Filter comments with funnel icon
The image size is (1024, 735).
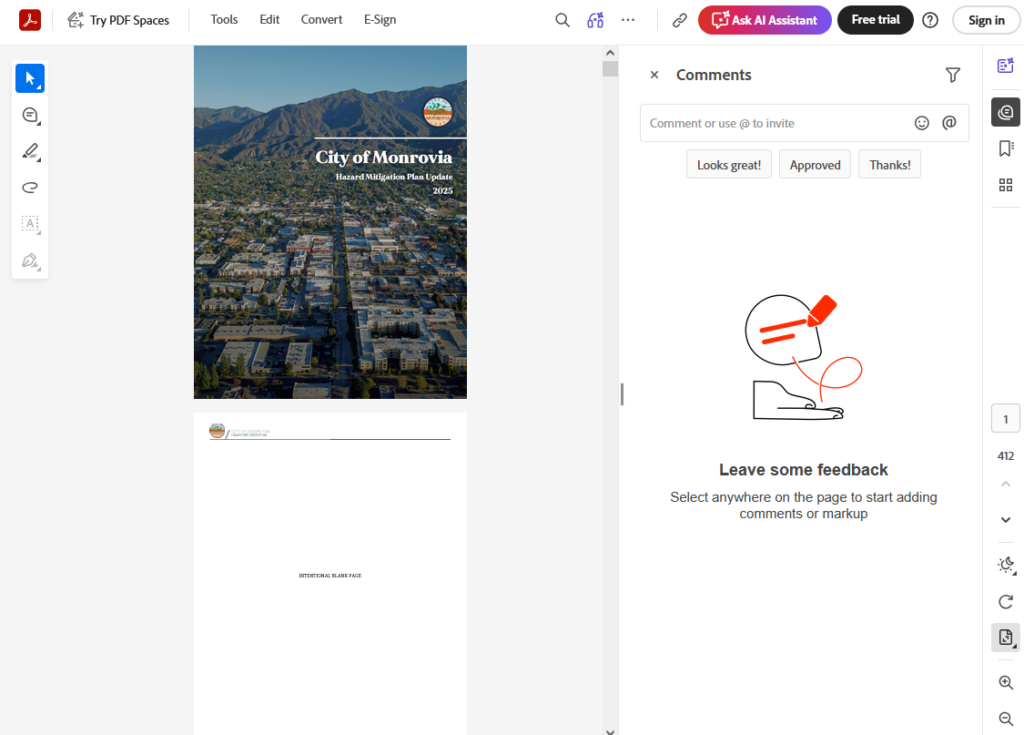pos(952,75)
